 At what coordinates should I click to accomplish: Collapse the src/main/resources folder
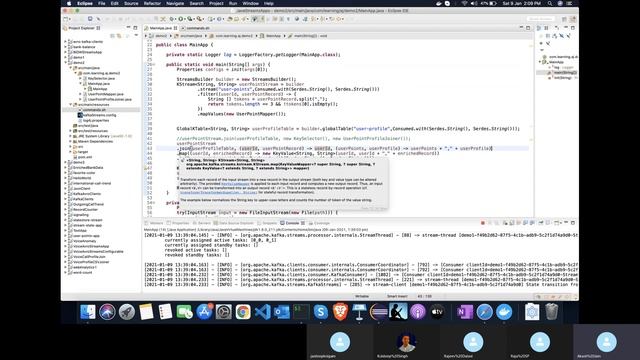(x=70, y=104)
